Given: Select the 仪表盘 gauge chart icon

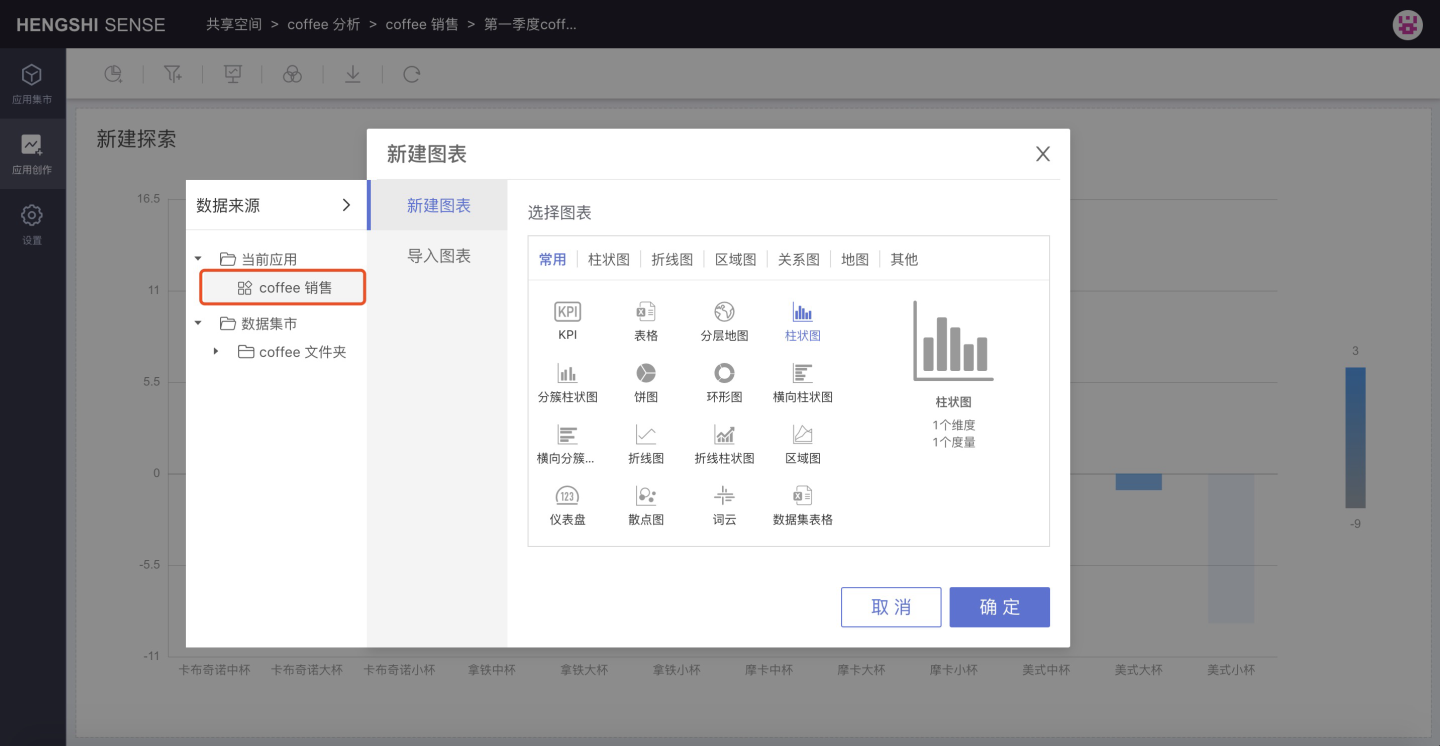Looking at the screenshot, I should pos(567,496).
